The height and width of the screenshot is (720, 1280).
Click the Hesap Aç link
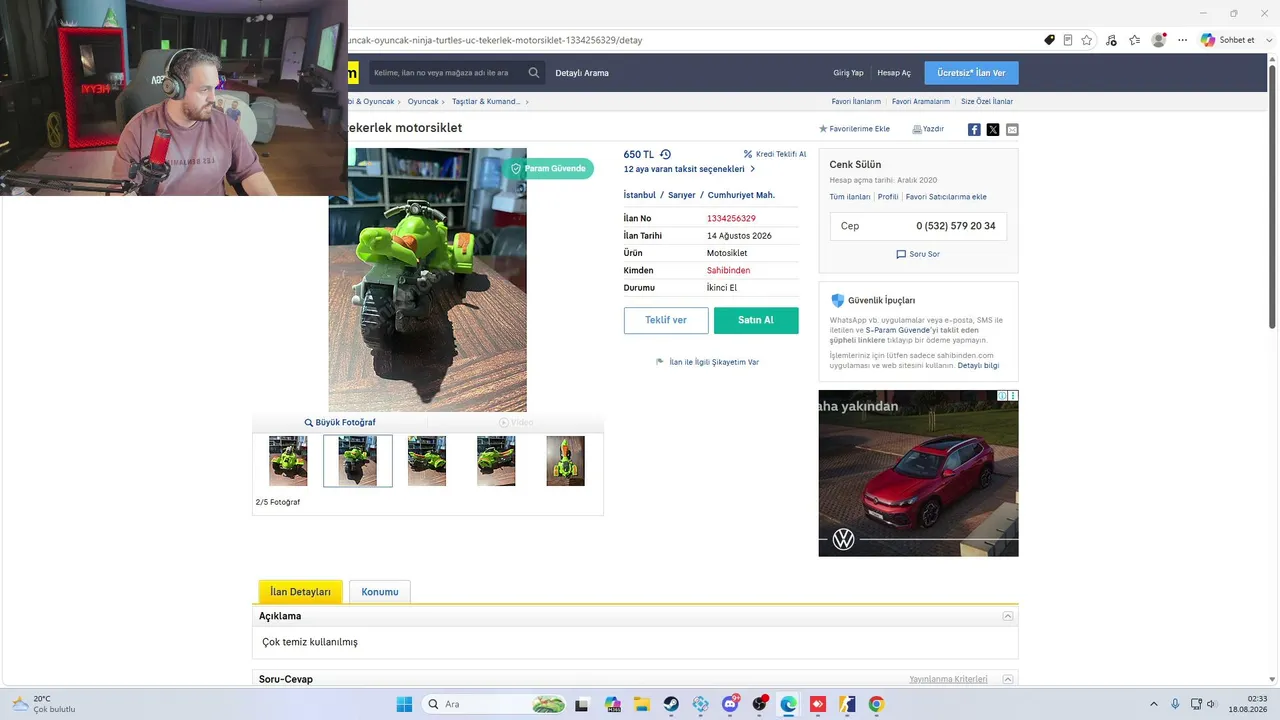point(894,73)
